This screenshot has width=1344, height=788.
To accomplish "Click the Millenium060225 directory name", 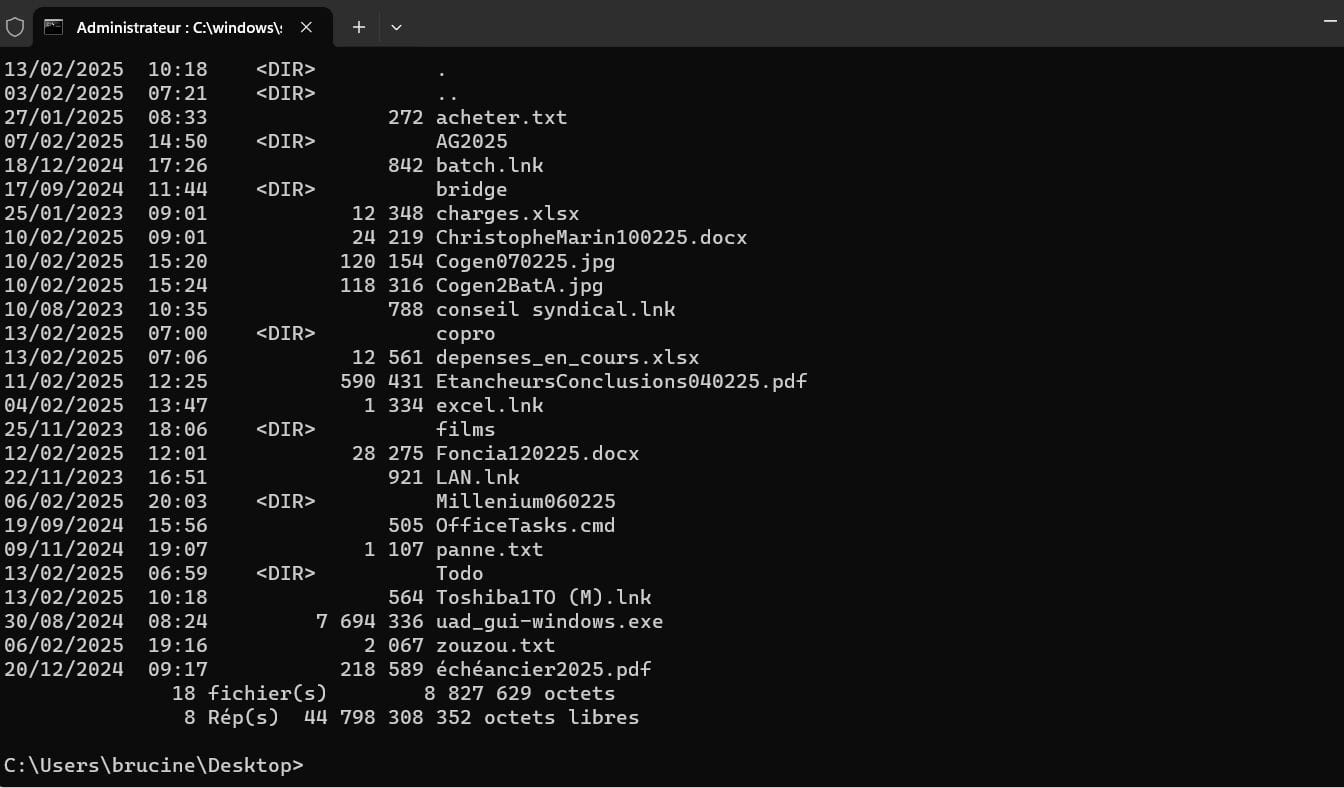I will pos(525,501).
